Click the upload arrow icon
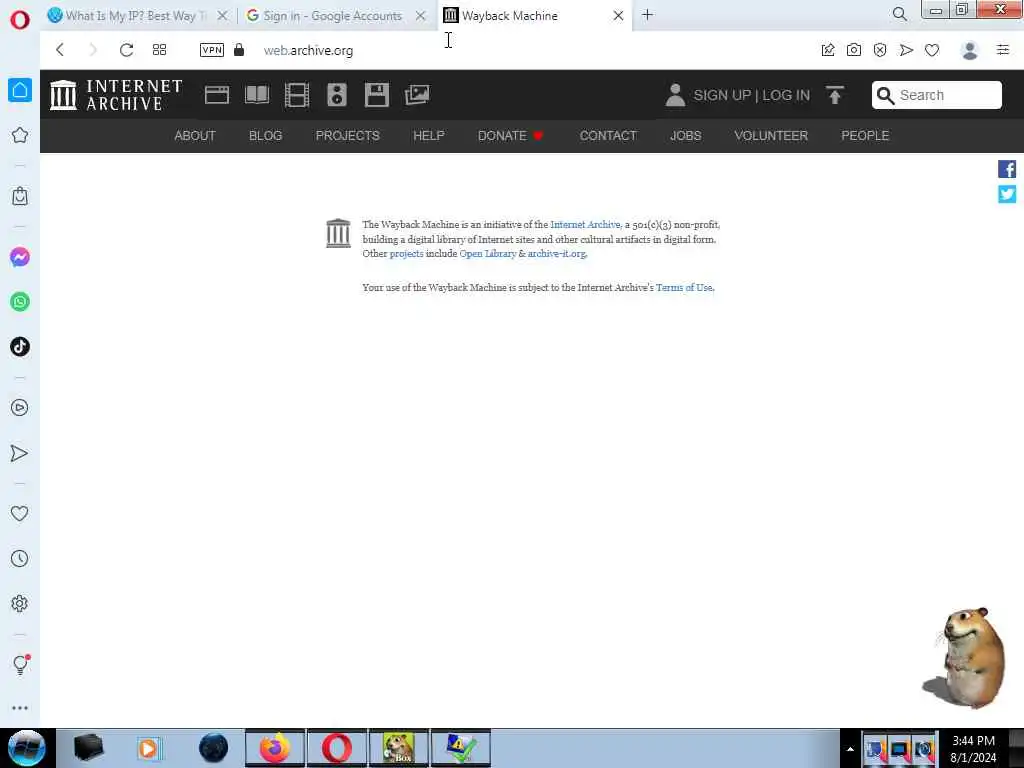The width and height of the screenshot is (1024, 768). [x=834, y=95]
